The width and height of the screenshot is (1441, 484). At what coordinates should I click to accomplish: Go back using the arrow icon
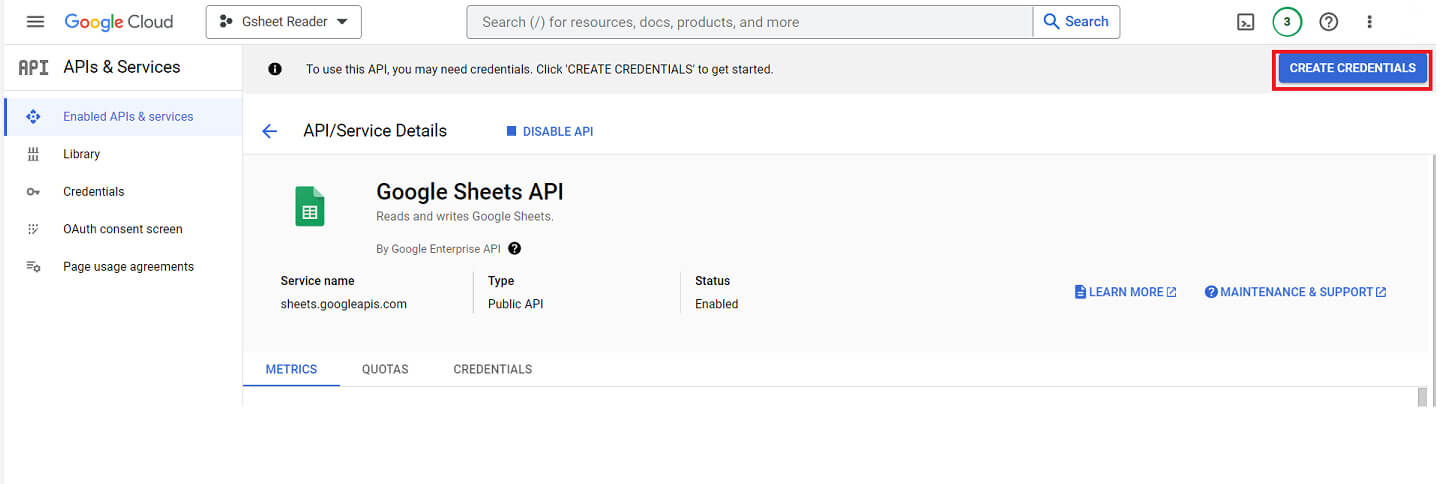point(269,131)
